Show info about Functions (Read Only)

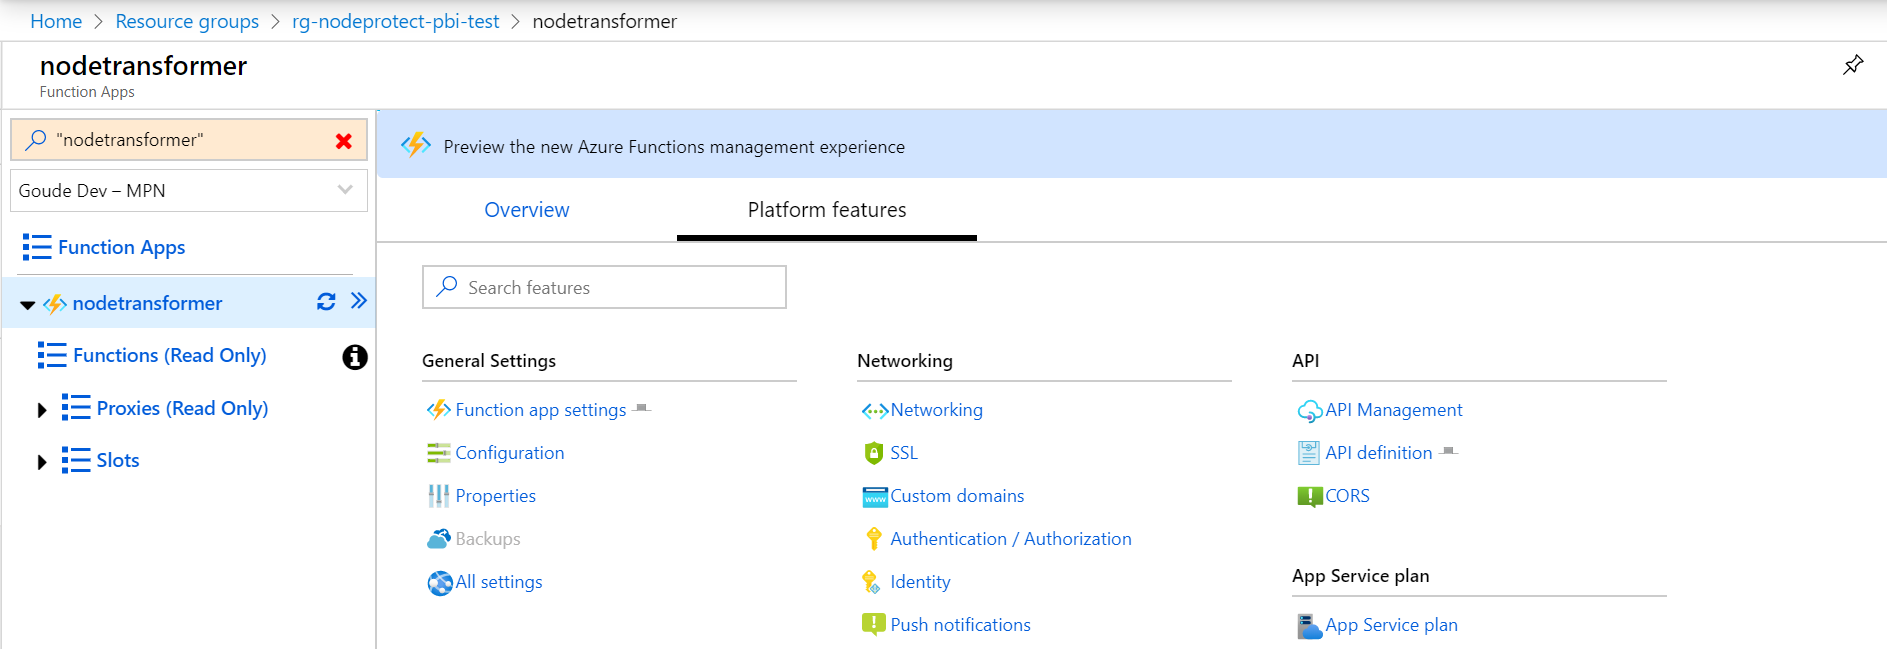[x=355, y=357]
